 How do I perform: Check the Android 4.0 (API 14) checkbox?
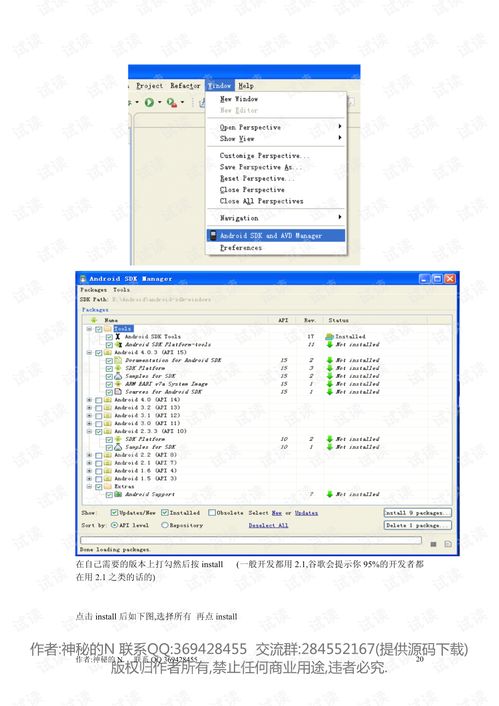(99, 400)
